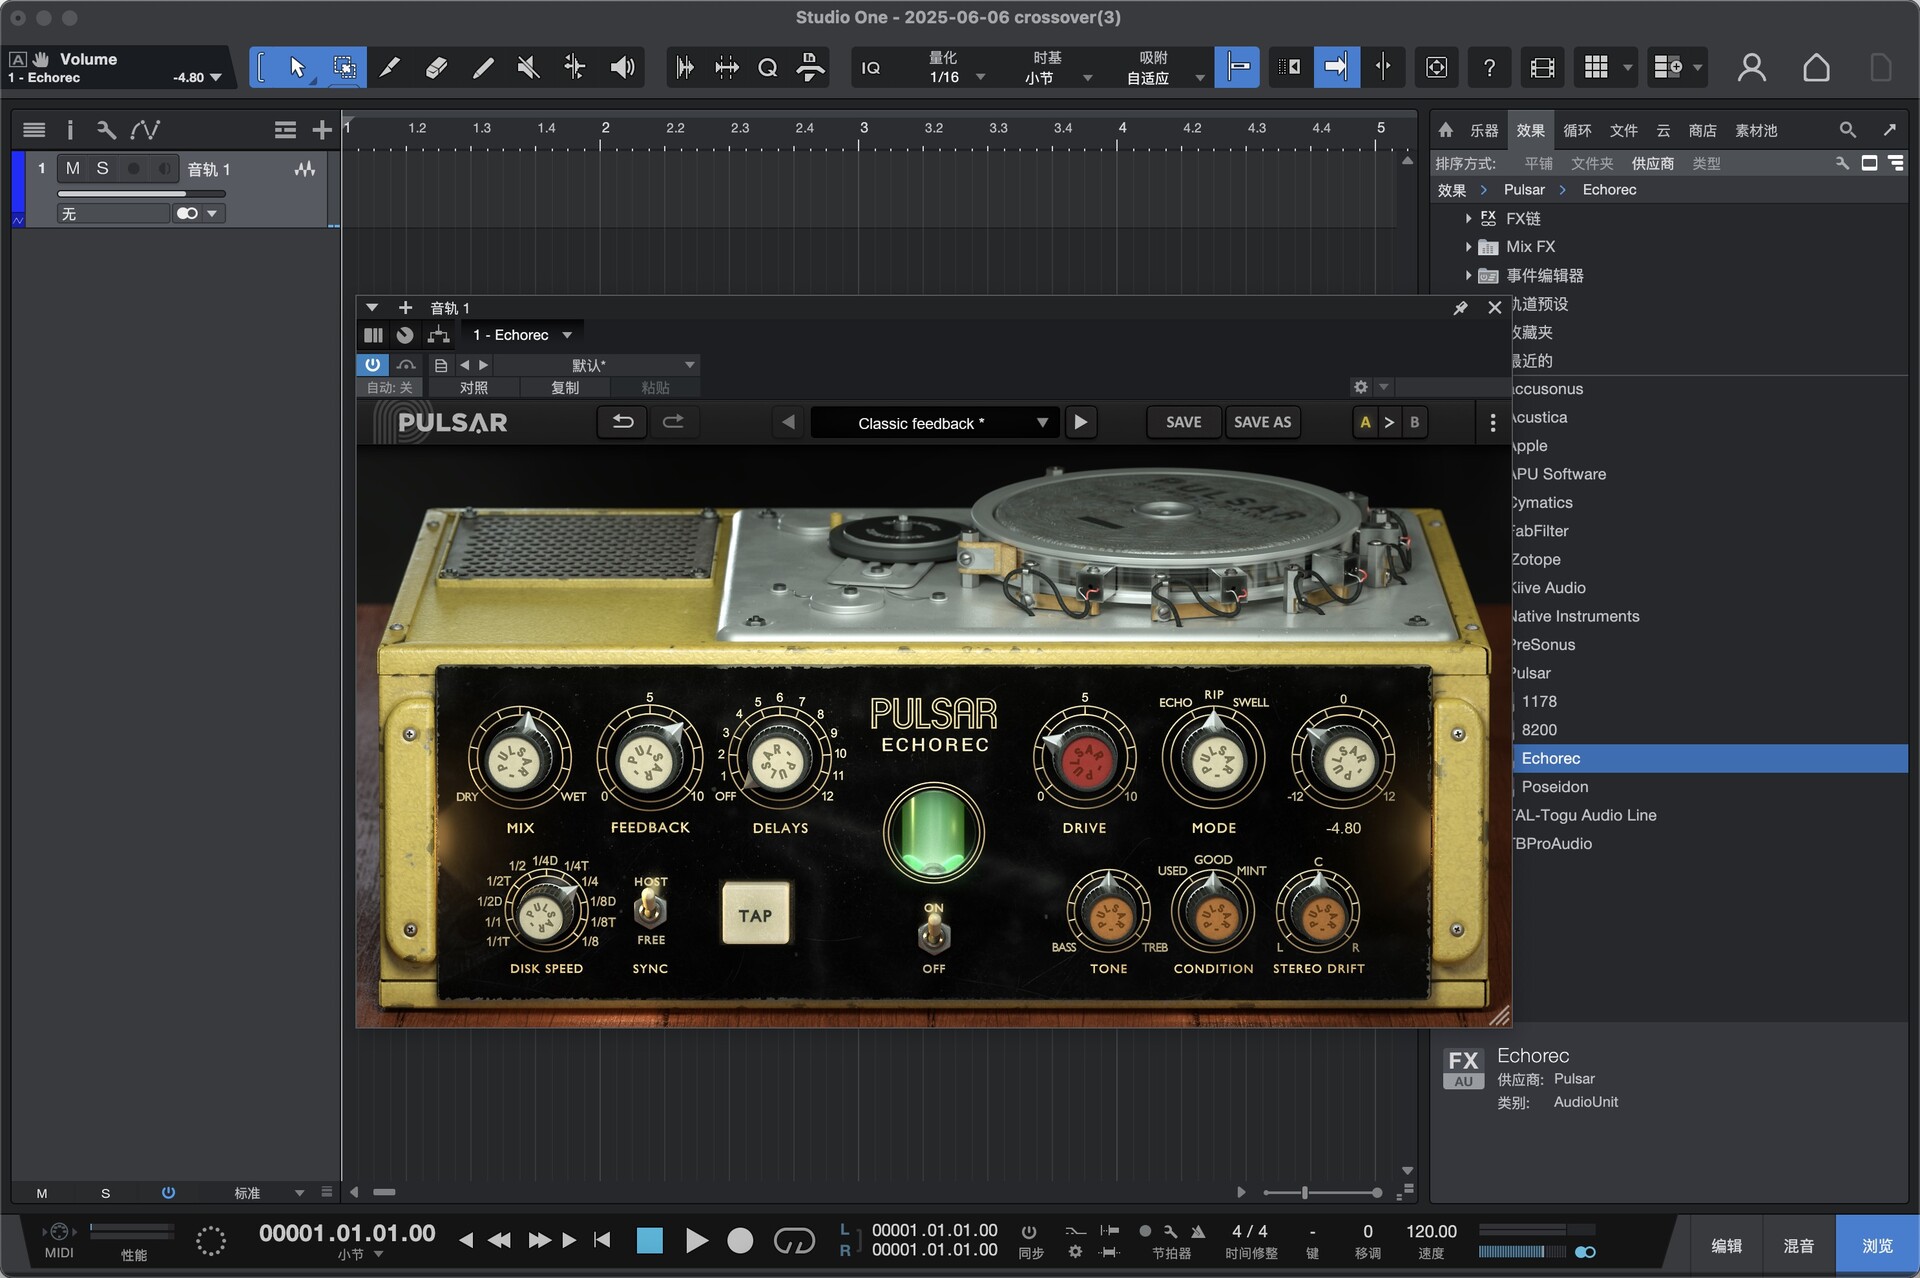The height and width of the screenshot is (1278, 1920).
Task: Add a new track with plus icon
Action: (x=322, y=129)
